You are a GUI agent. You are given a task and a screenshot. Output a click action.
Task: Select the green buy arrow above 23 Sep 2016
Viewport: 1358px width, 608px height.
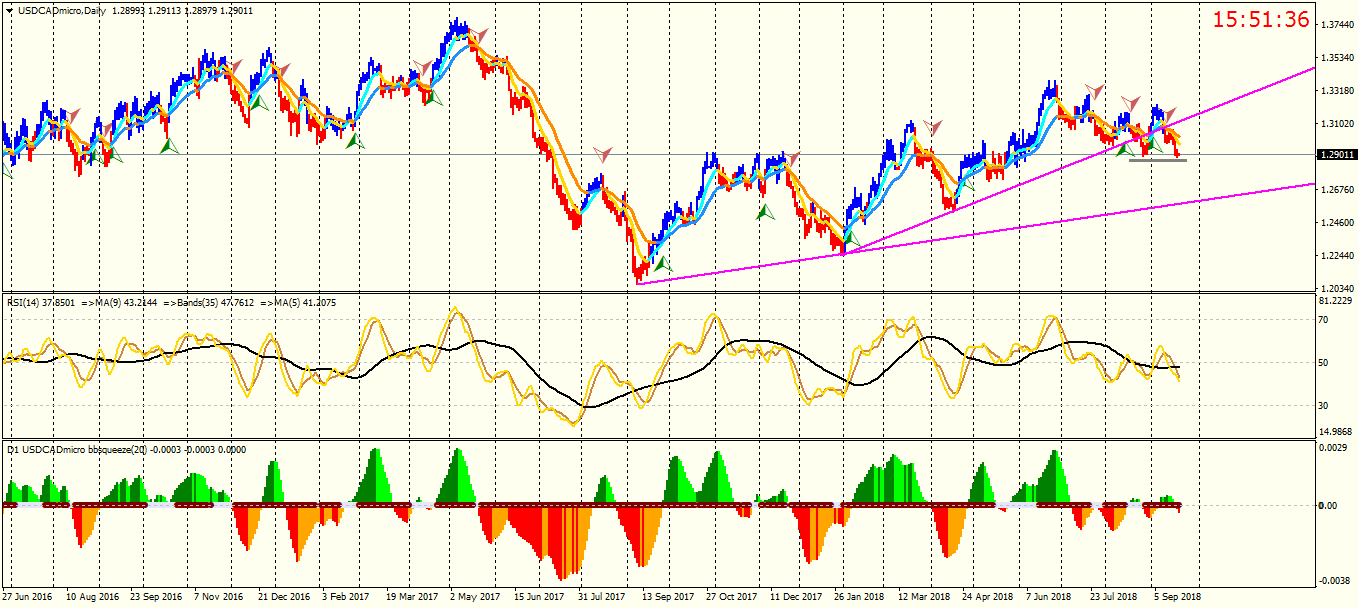(169, 145)
